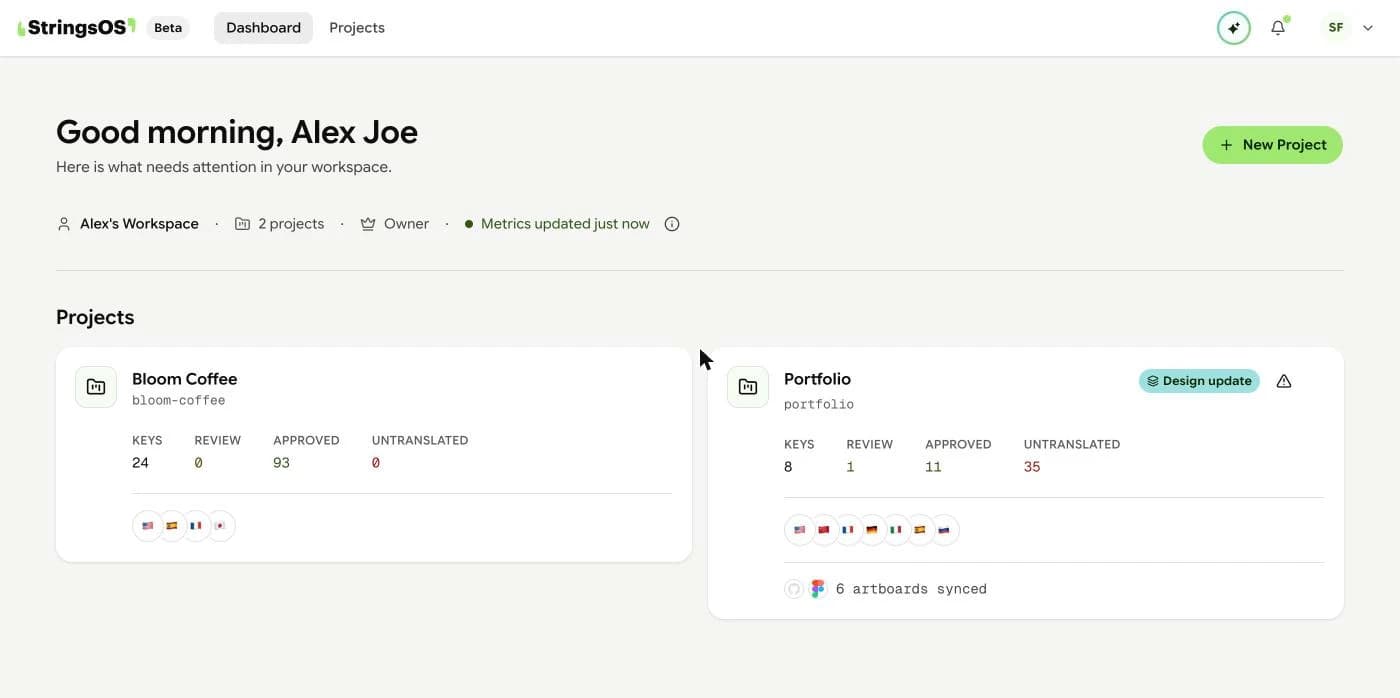Click the workspace person icon

pos(64,224)
